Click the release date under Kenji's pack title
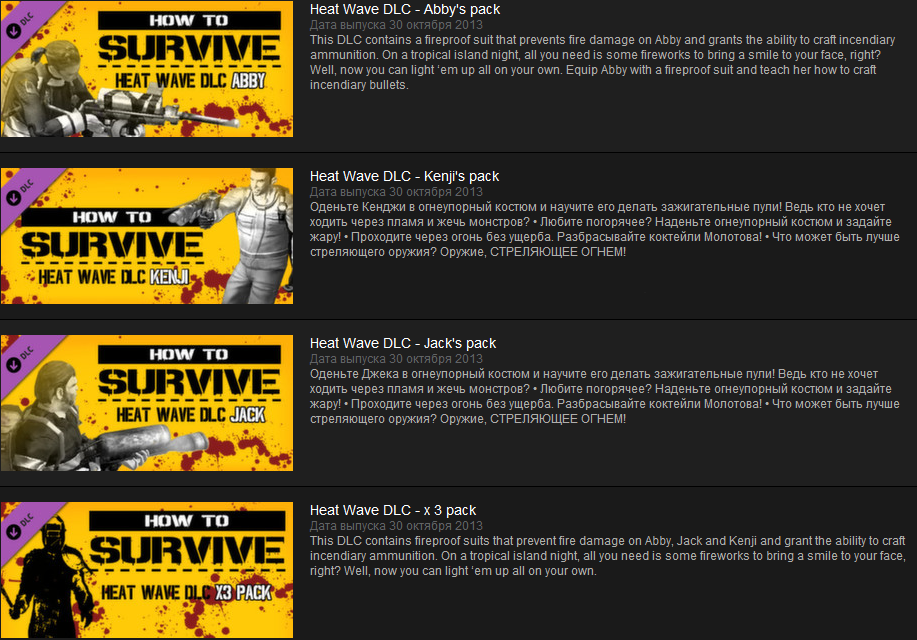Screen dimensions: 917x640 [396, 192]
